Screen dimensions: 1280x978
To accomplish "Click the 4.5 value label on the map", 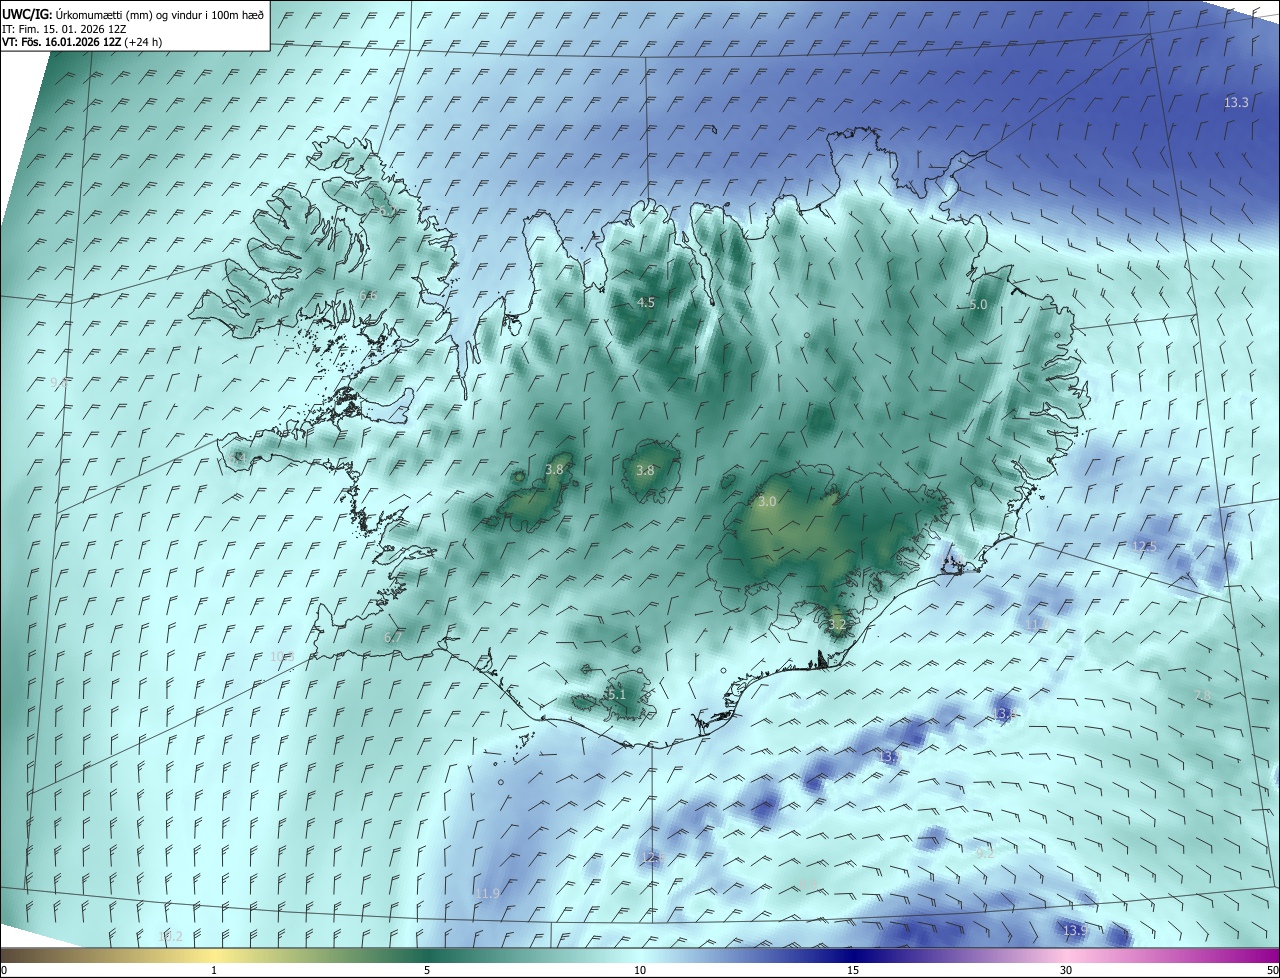I will click(x=646, y=302).
